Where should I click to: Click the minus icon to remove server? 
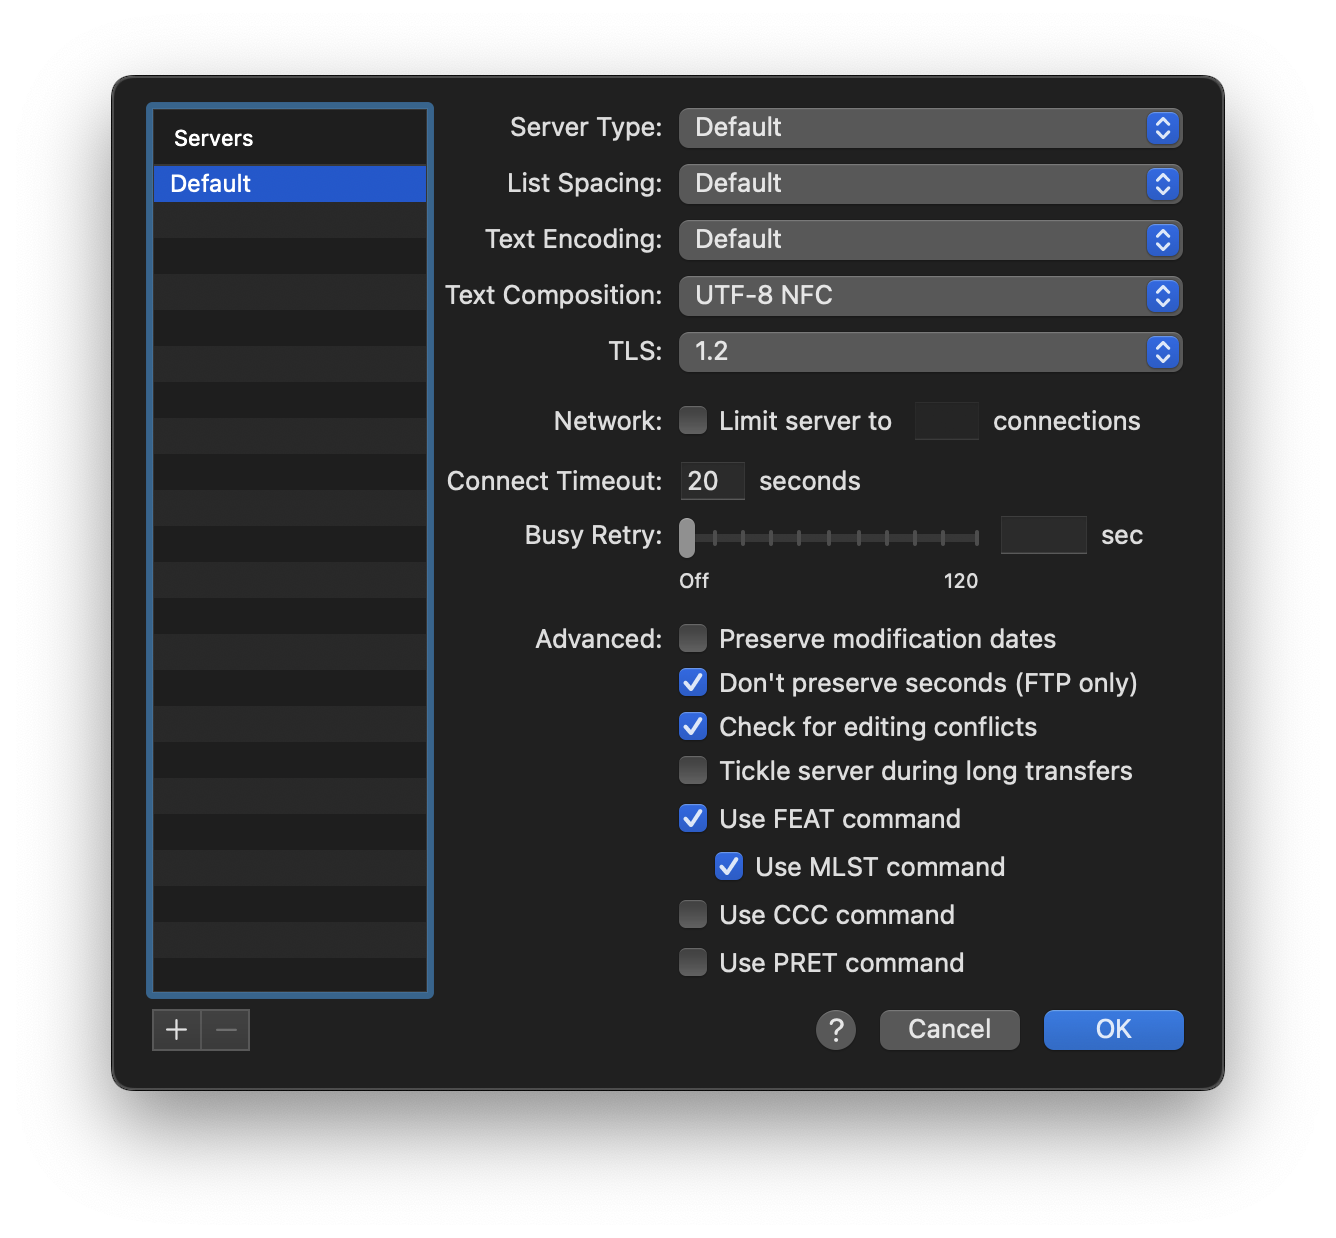tap(226, 1030)
